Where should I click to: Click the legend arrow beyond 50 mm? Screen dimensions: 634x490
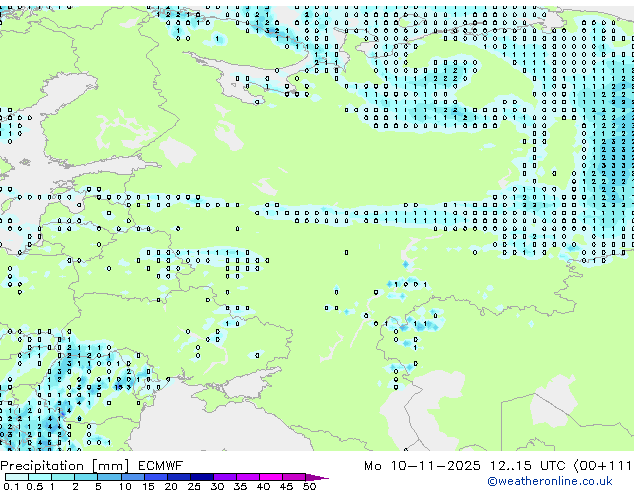point(317,477)
